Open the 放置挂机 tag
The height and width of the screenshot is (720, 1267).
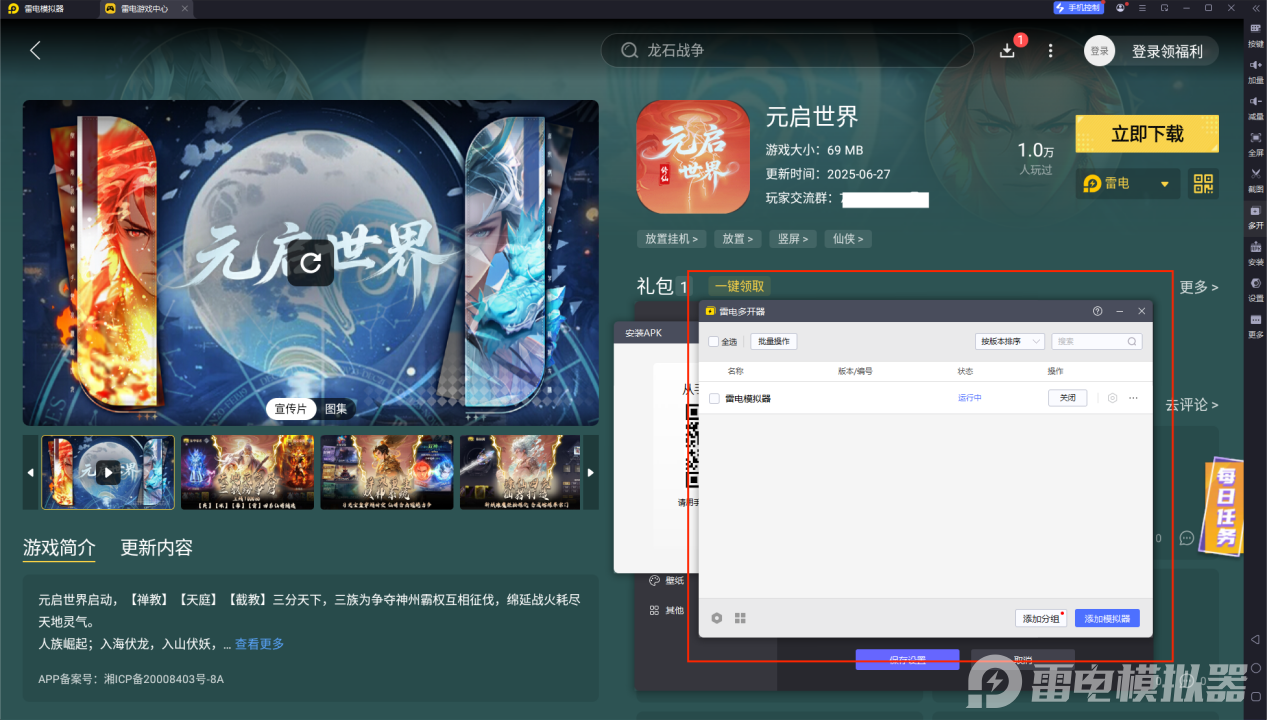(671, 239)
